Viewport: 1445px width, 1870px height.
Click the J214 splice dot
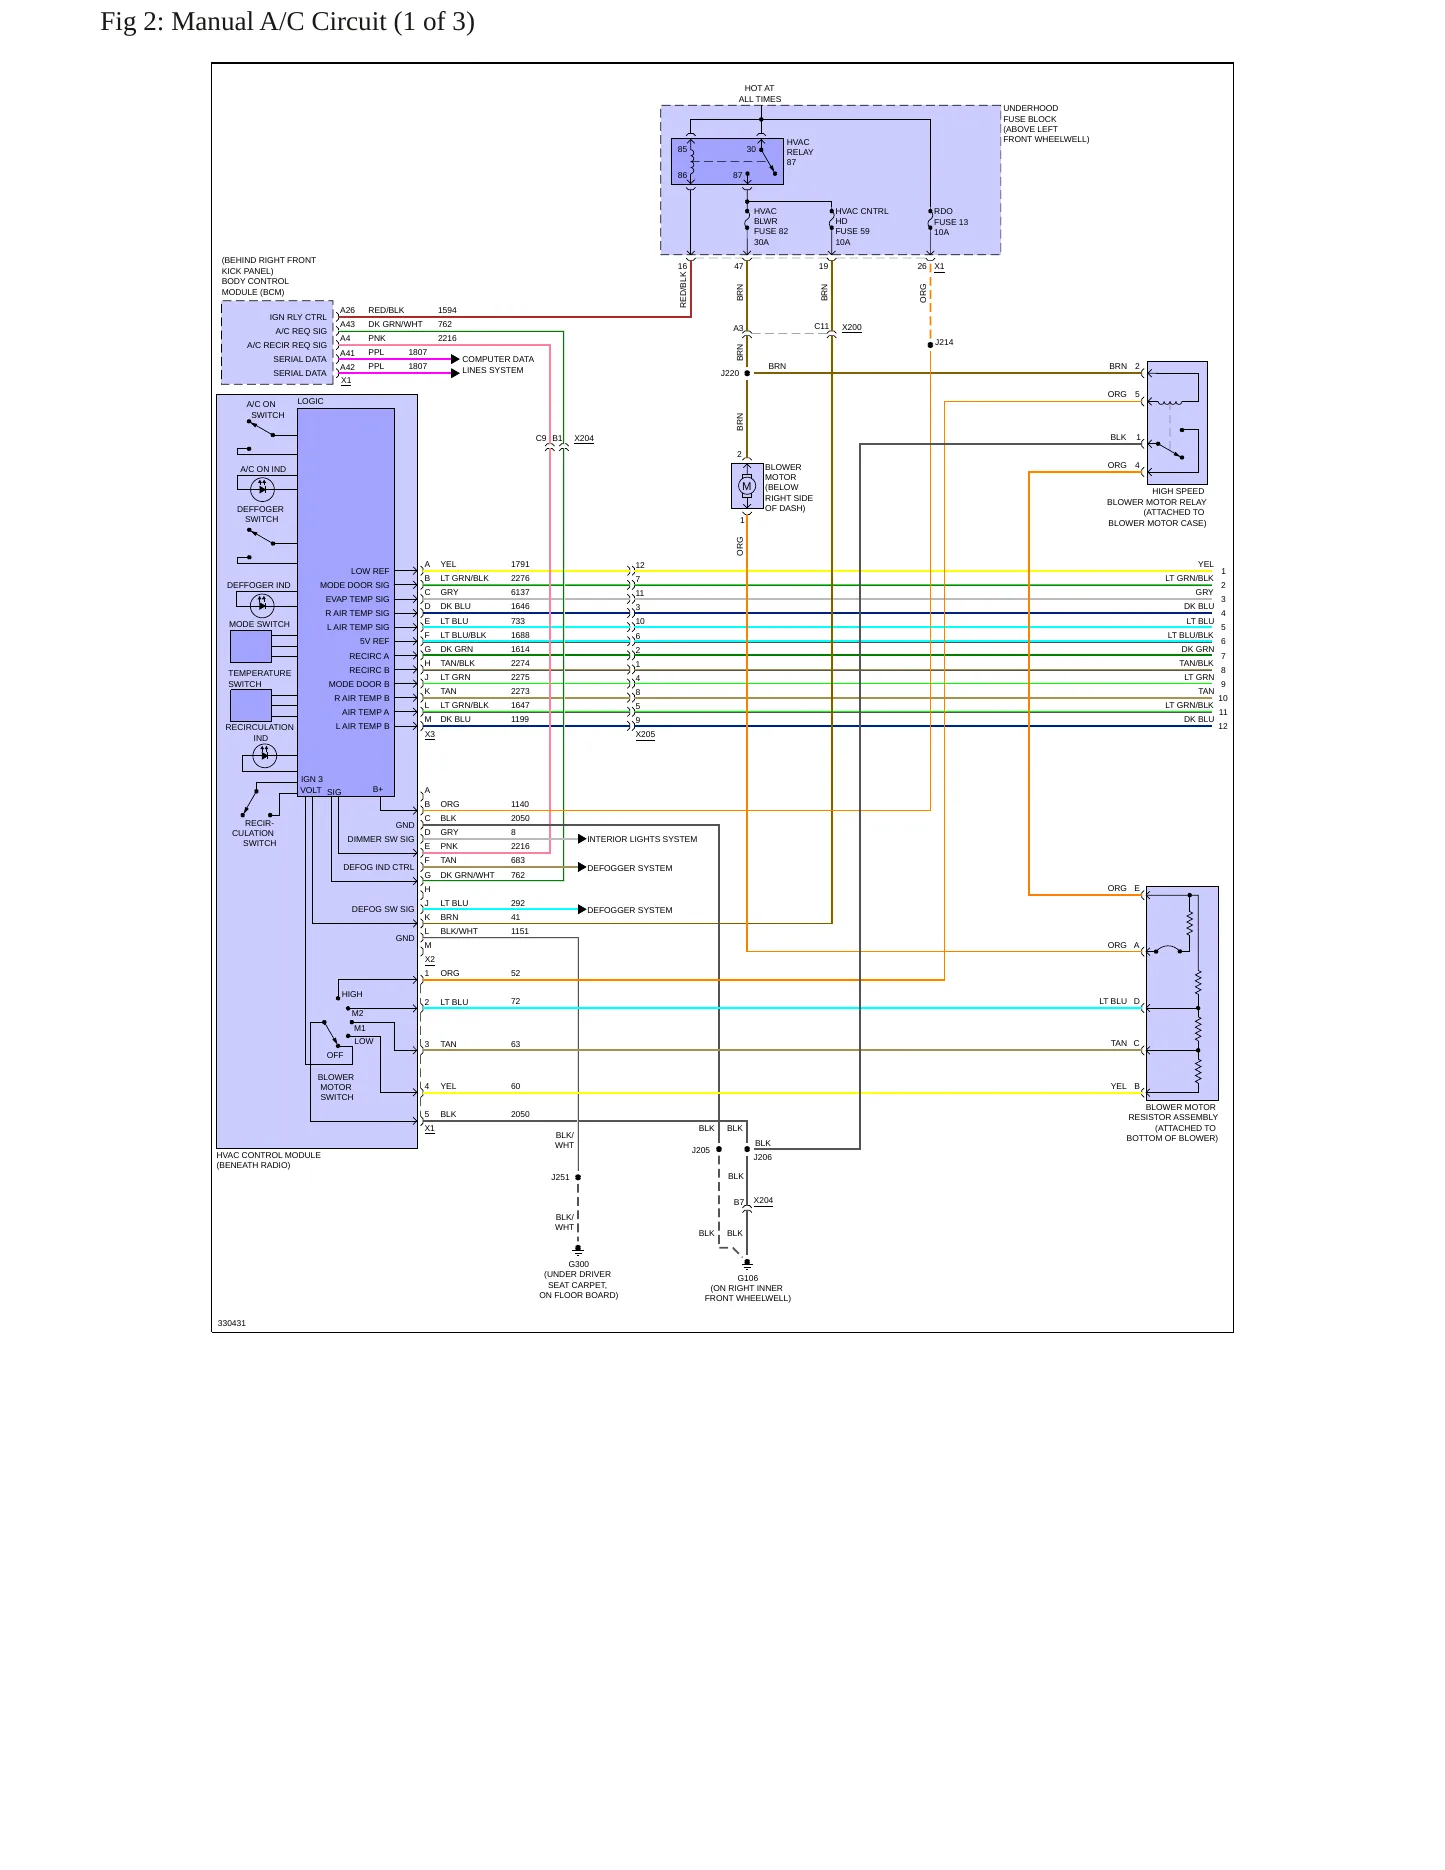pos(930,344)
